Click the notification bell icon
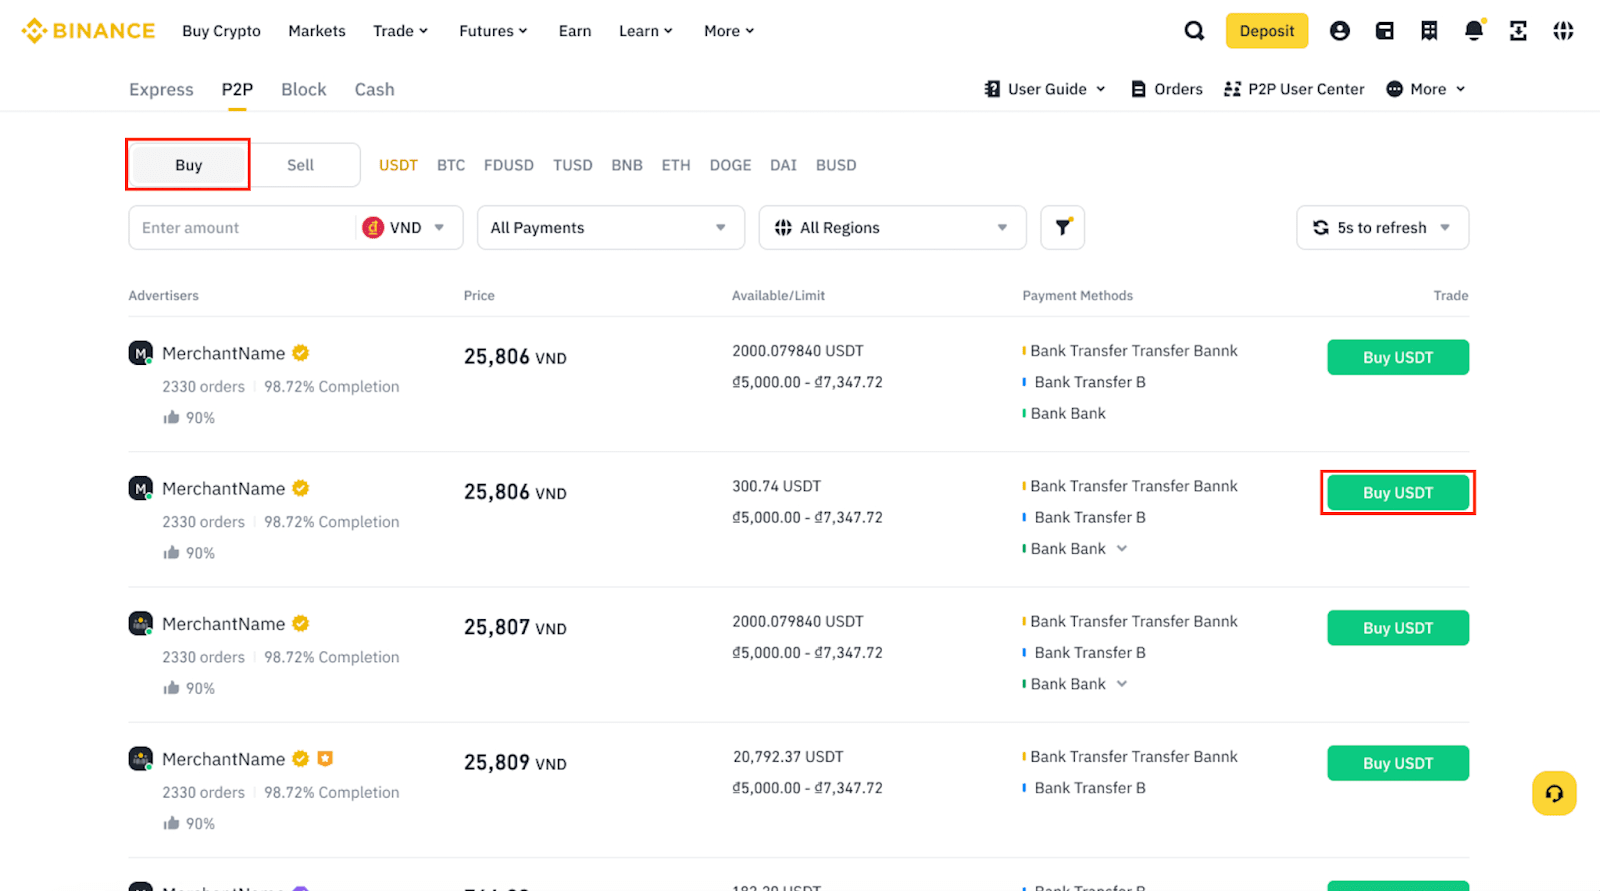 point(1473,31)
